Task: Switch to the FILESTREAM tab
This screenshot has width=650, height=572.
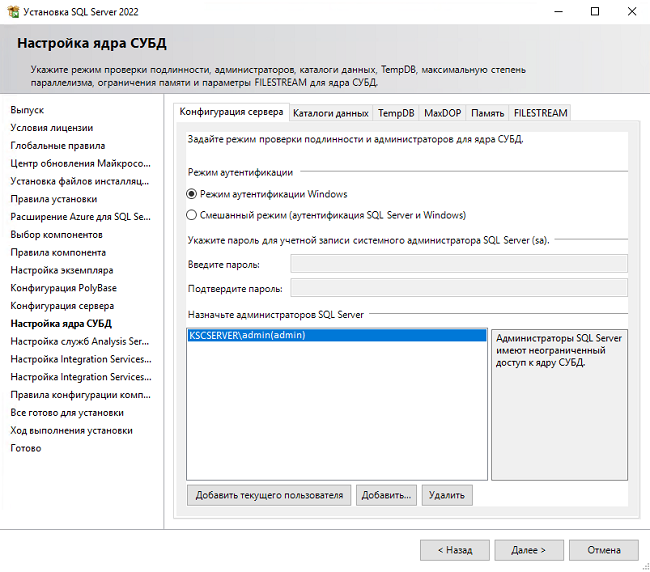Action: (x=540, y=113)
